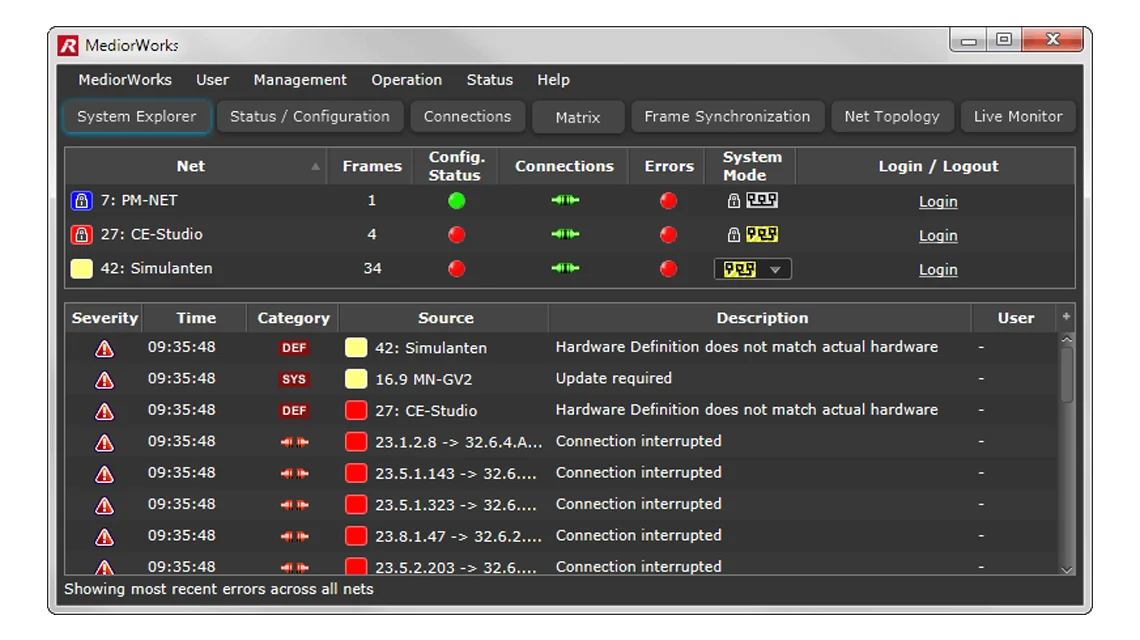Switch to the Matrix tab
Screen dimensions: 1140x640
point(578,117)
